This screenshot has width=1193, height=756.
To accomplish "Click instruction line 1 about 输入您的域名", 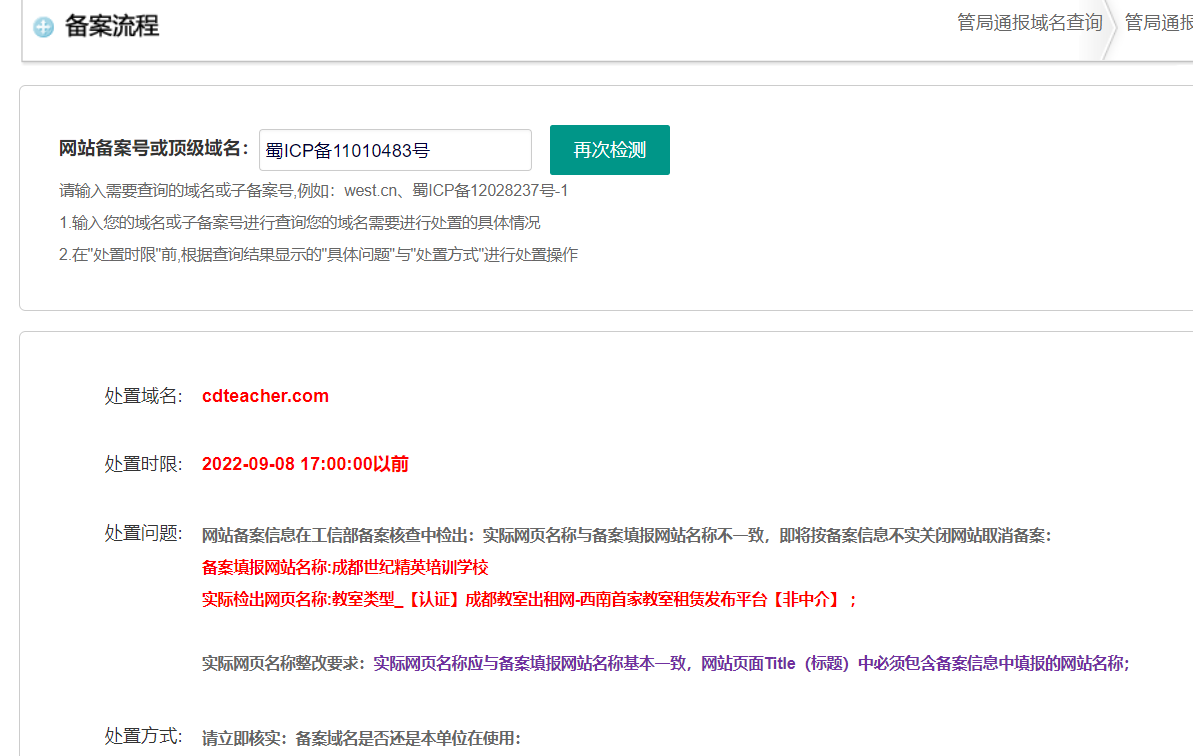I will click(x=299, y=222).
